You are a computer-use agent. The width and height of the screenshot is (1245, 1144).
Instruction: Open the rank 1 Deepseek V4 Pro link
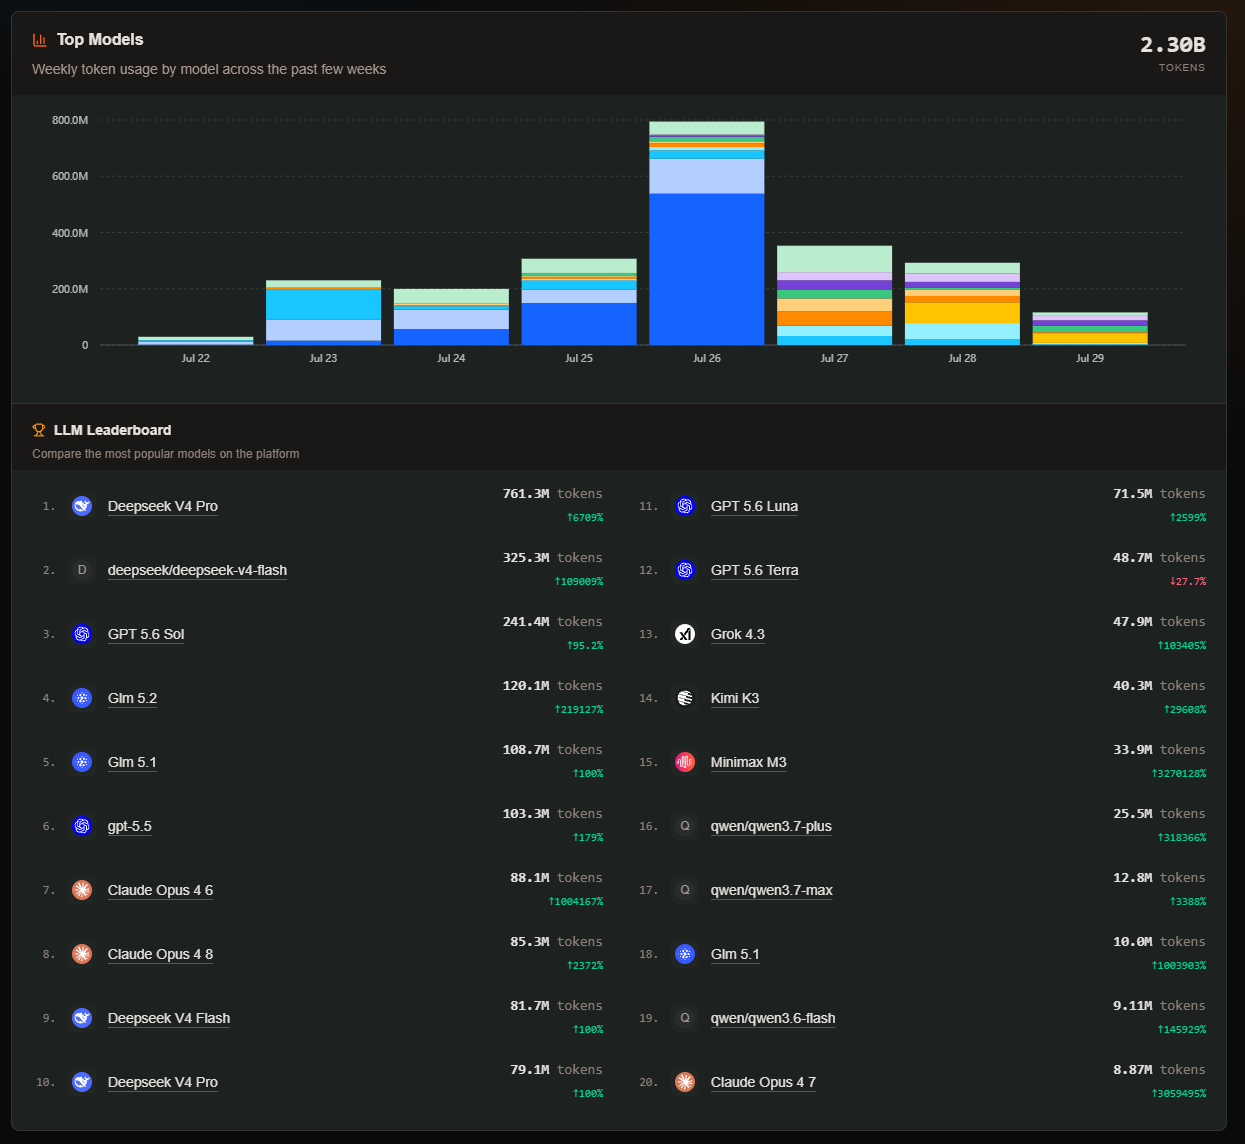coord(163,506)
